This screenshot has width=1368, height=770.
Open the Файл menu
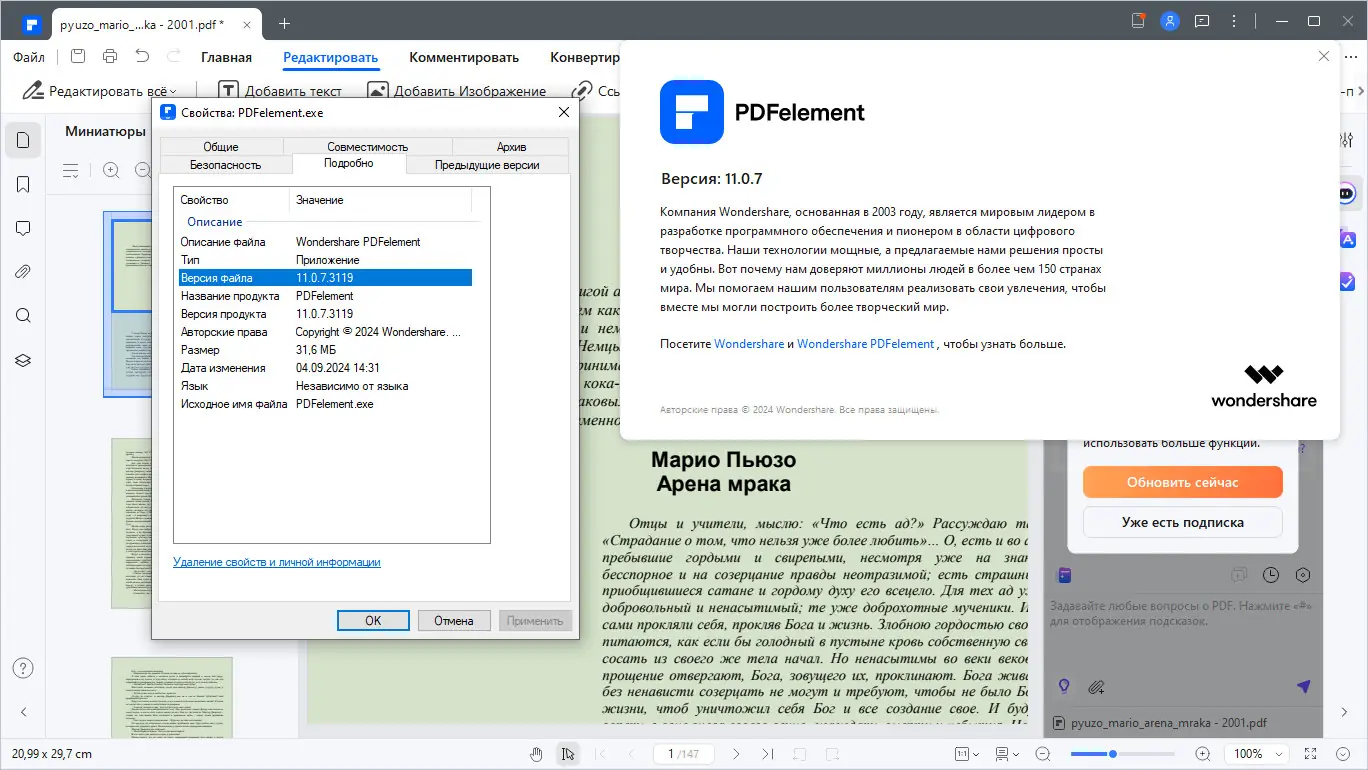coord(29,57)
